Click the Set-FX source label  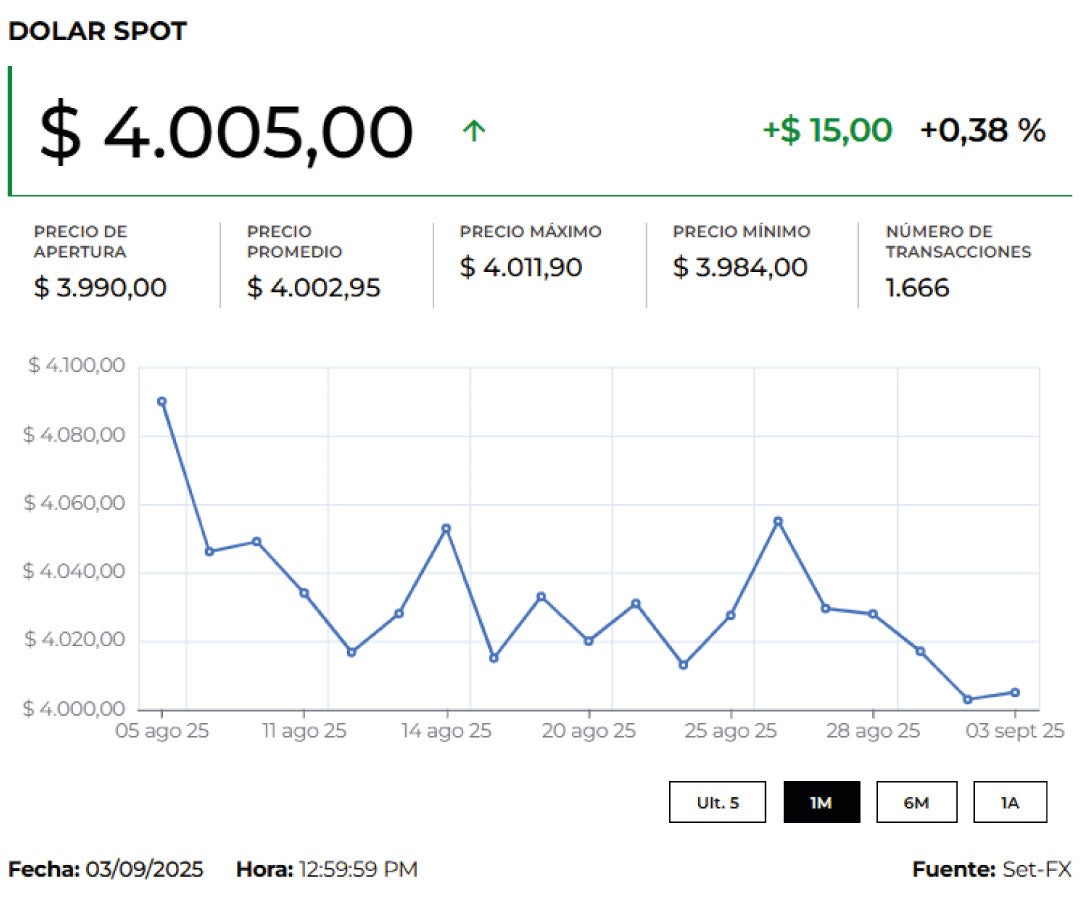pos(1036,869)
